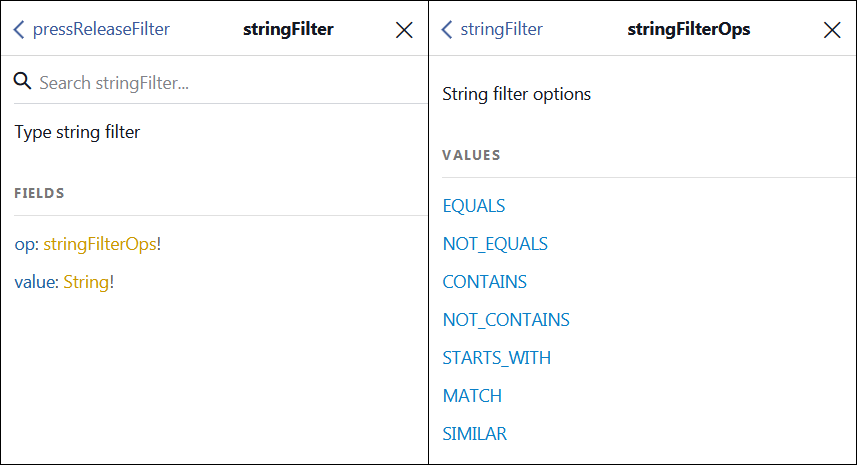Navigate back to stringFilter
857x465 pixels.
(x=501, y=29)
